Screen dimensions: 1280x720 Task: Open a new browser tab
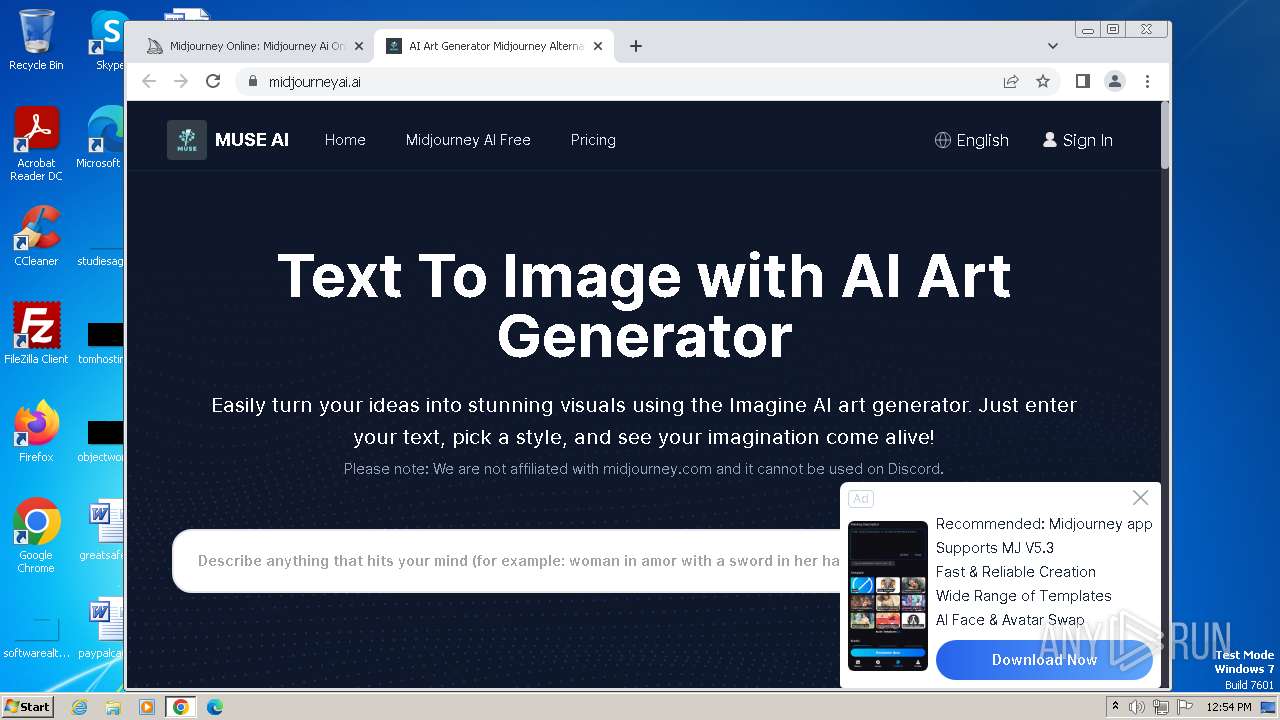pos(636,46)
